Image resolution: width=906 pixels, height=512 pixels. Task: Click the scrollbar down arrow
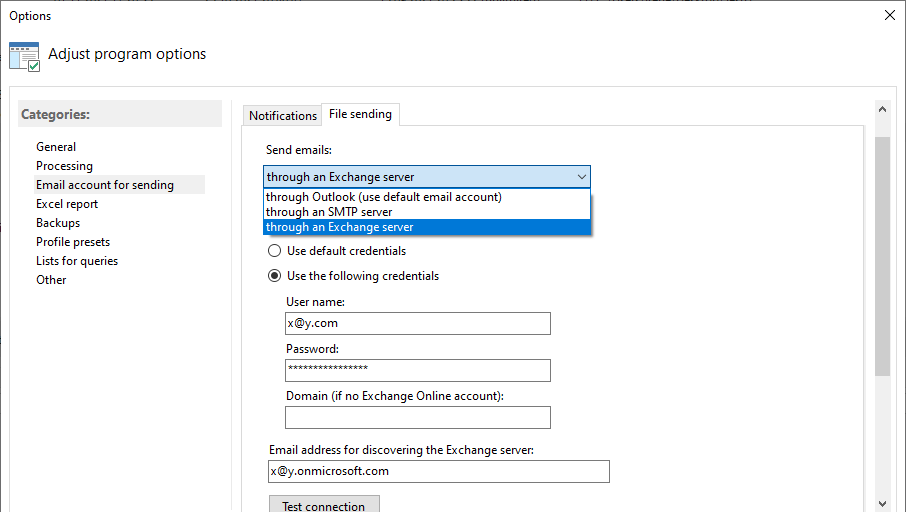tap(882, 504)
